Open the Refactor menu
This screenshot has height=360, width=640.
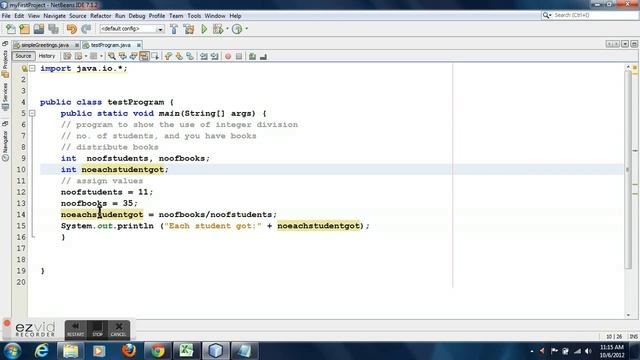click(100, 16)
